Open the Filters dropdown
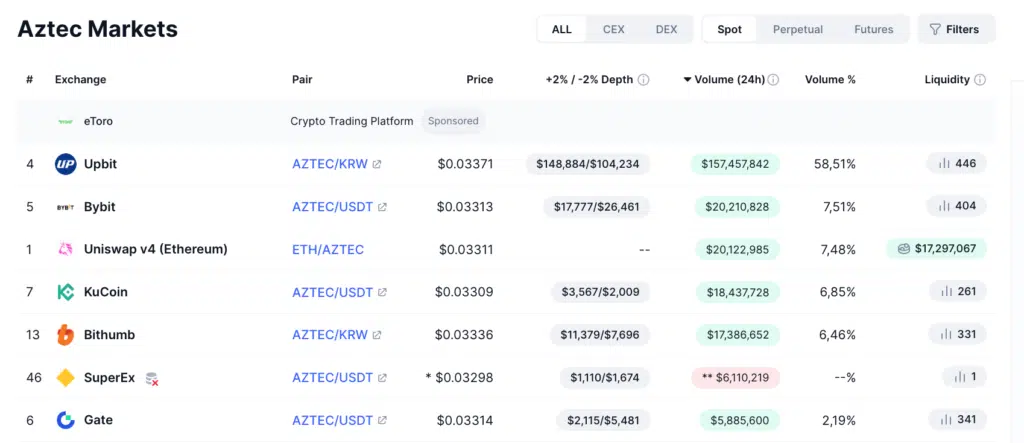The image size is (1024, 443). click(x=955, y=29)
